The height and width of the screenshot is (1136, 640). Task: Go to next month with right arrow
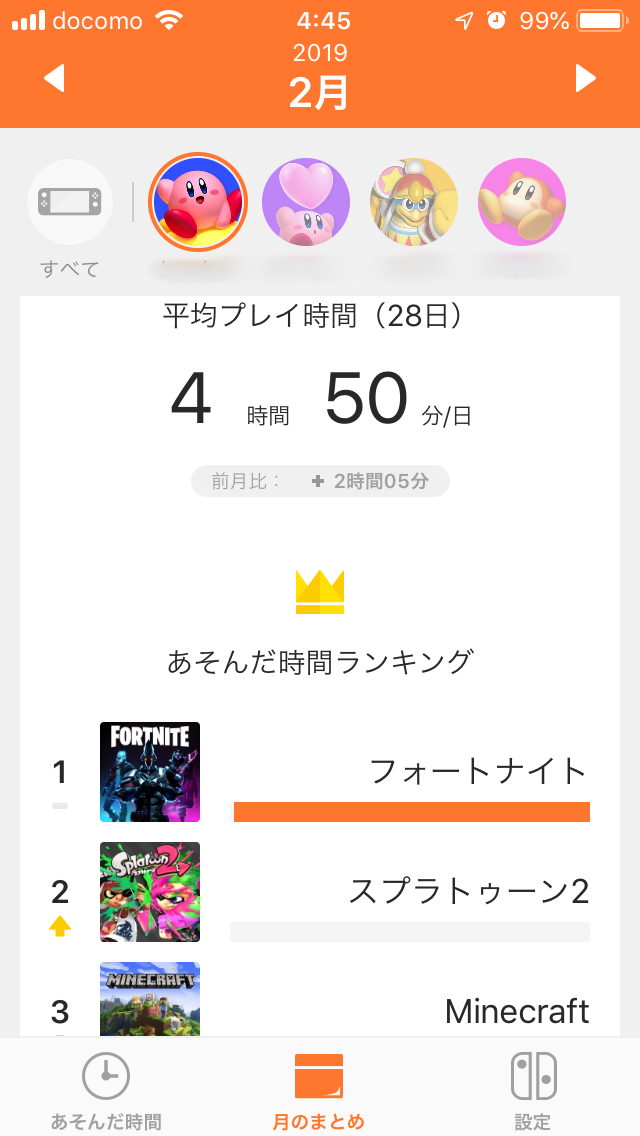(x=586, y=78)
